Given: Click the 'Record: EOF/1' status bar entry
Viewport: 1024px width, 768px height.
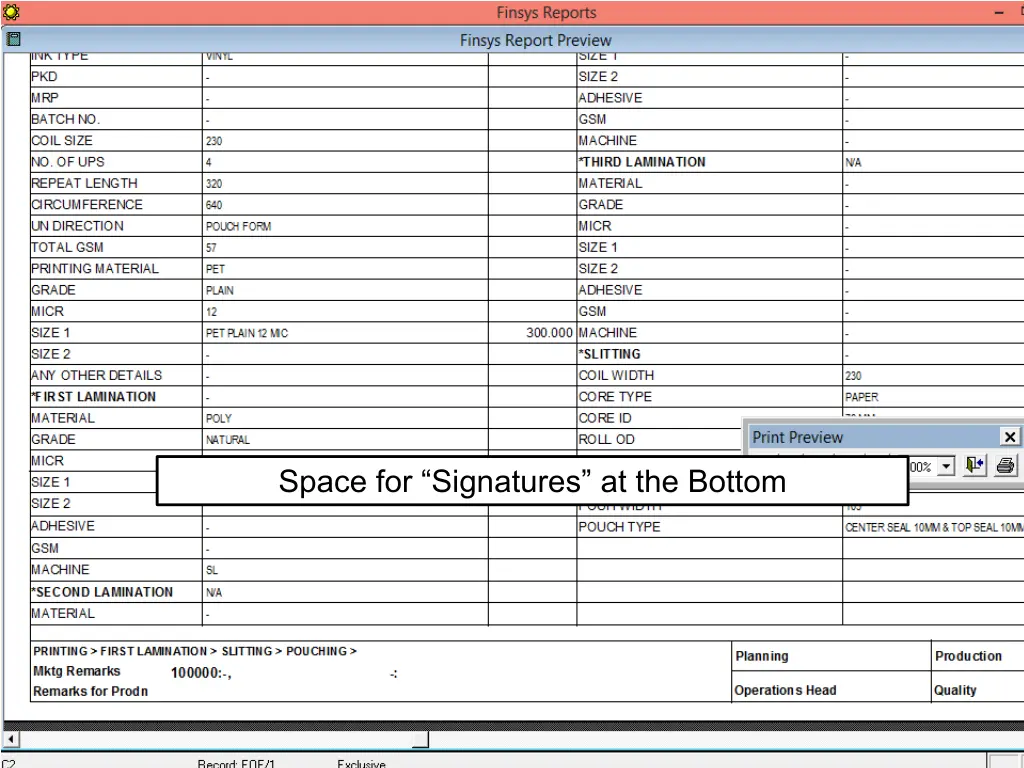Looking at the screenshot, I should pyautogui.click(x=236, y=763).
